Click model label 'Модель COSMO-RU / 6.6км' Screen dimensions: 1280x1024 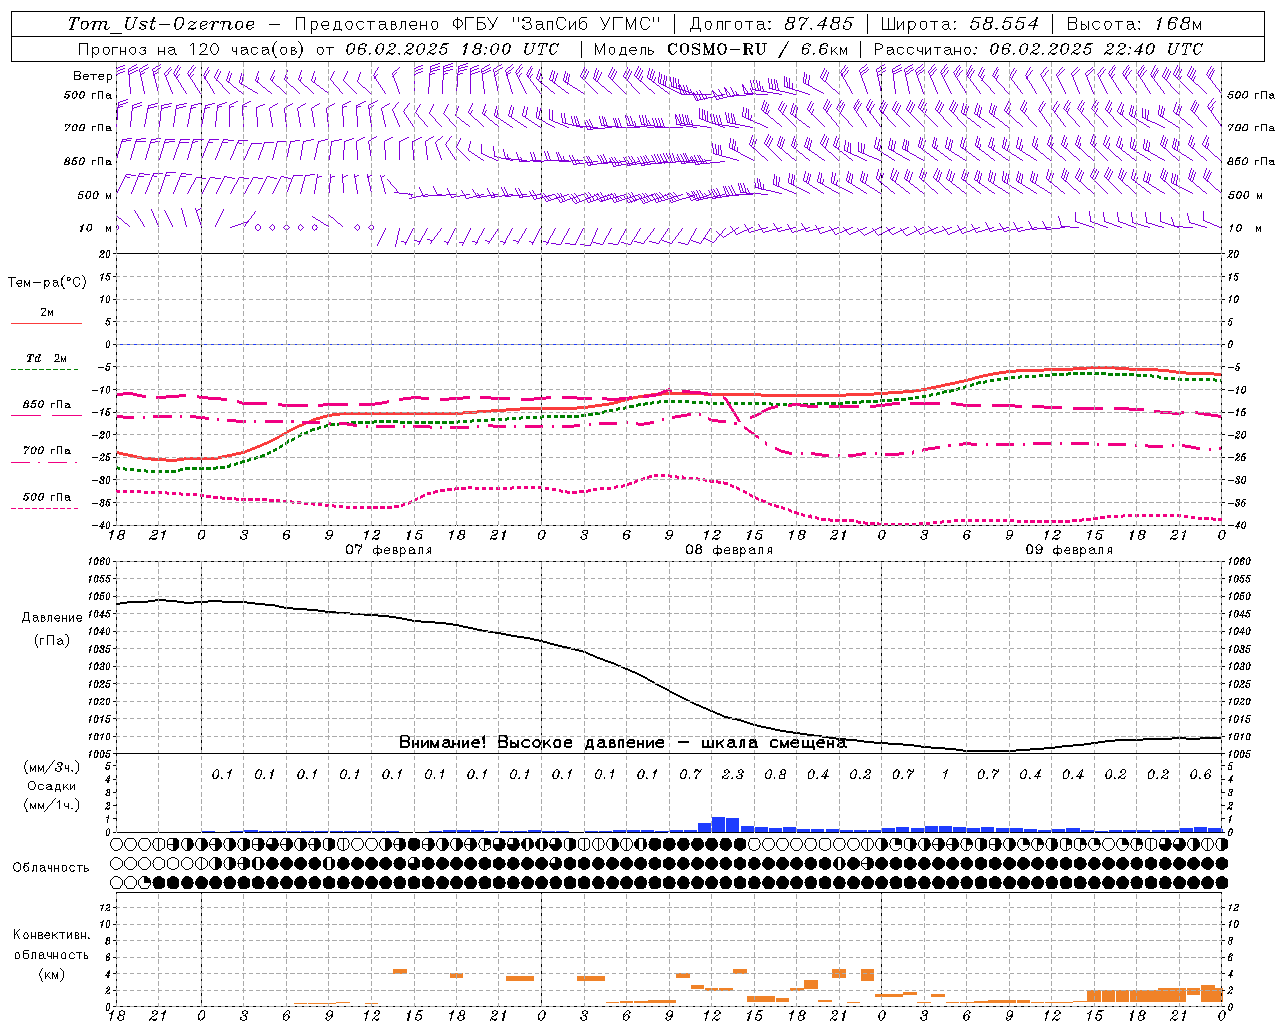[721, 49]
